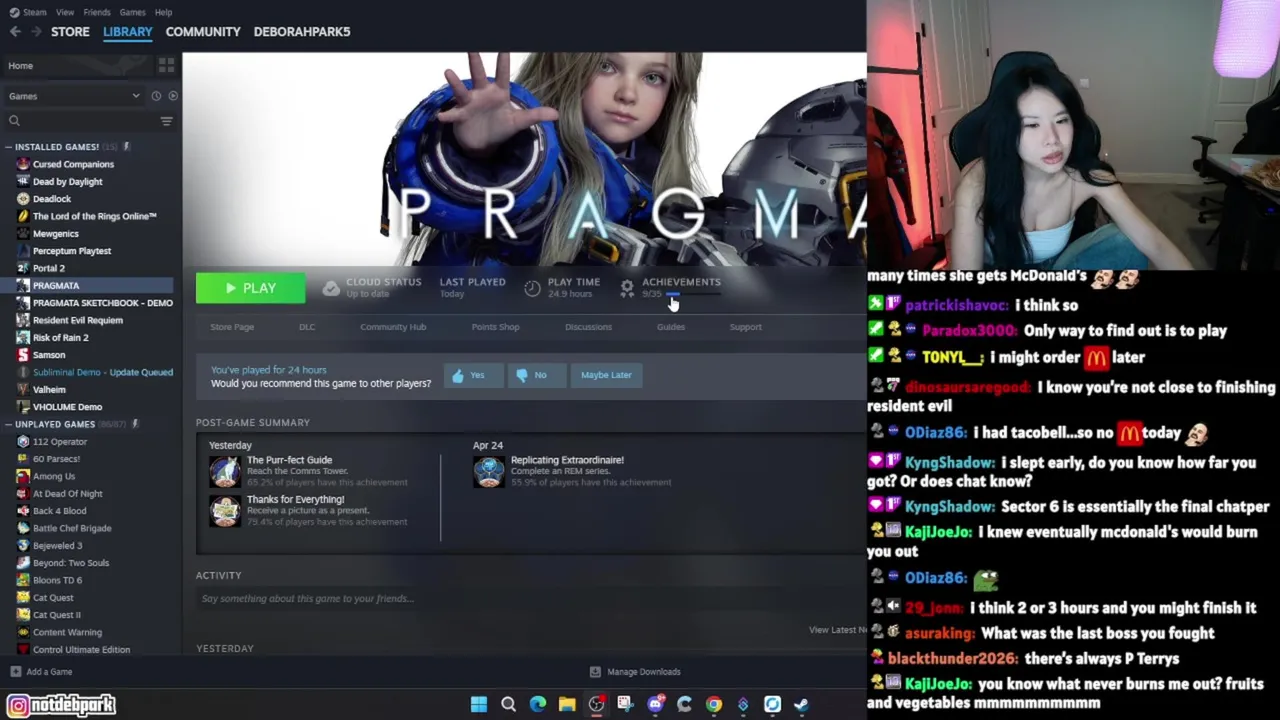The image size is (1280, 720).
Task: Open recent activity clock filter
Action: point(156,96)
